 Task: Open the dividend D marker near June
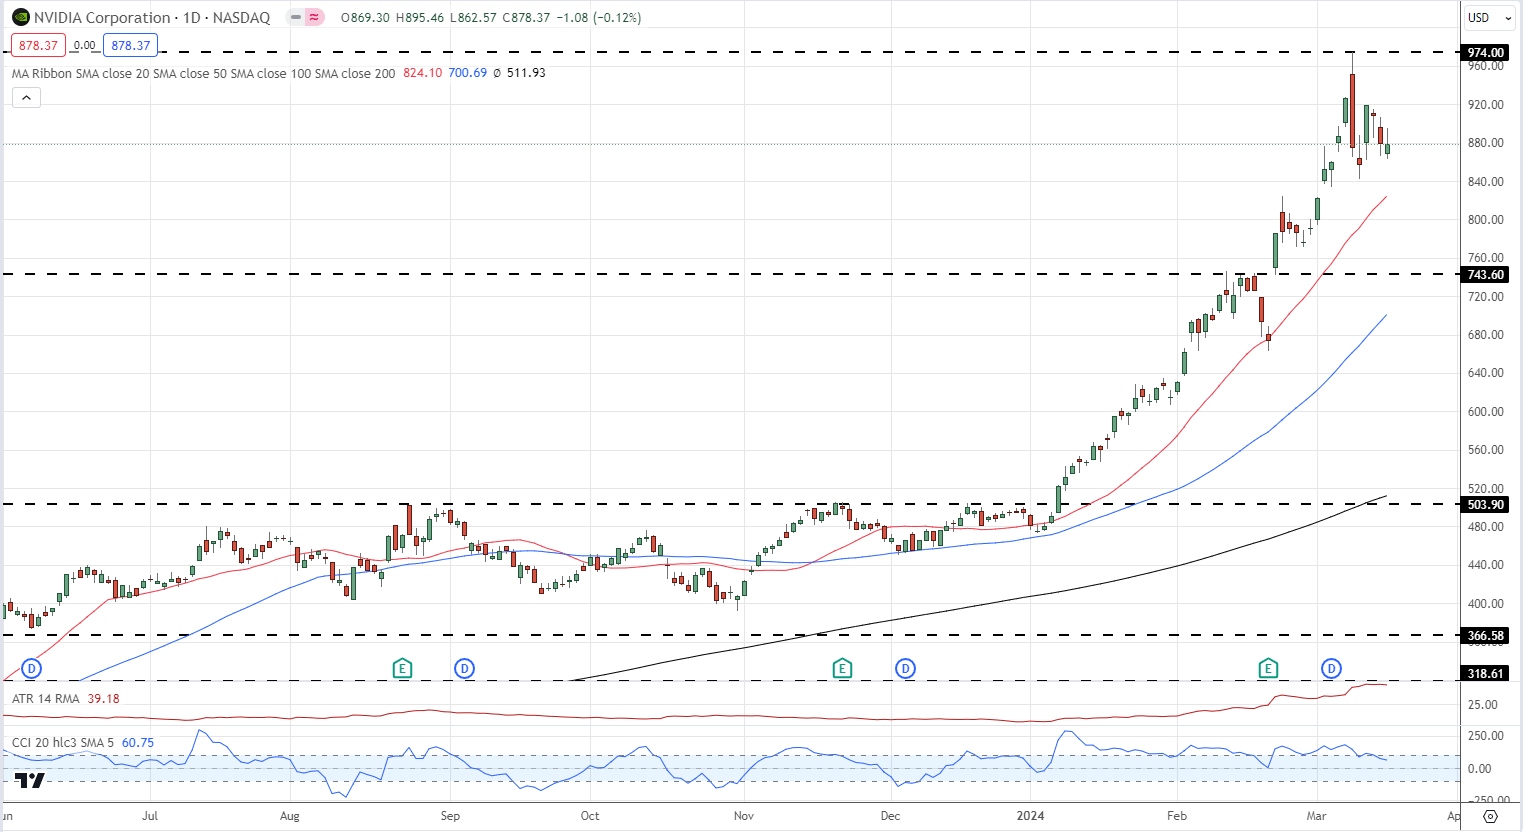(32, 668)
